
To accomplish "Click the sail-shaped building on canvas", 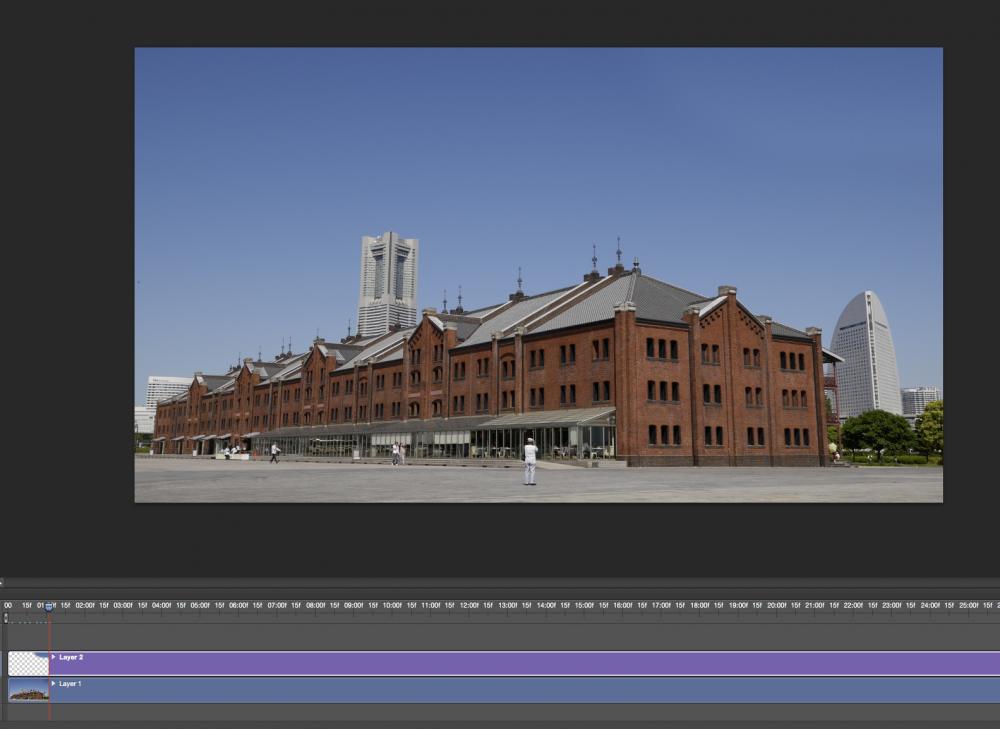I will (x=865, y=353).
